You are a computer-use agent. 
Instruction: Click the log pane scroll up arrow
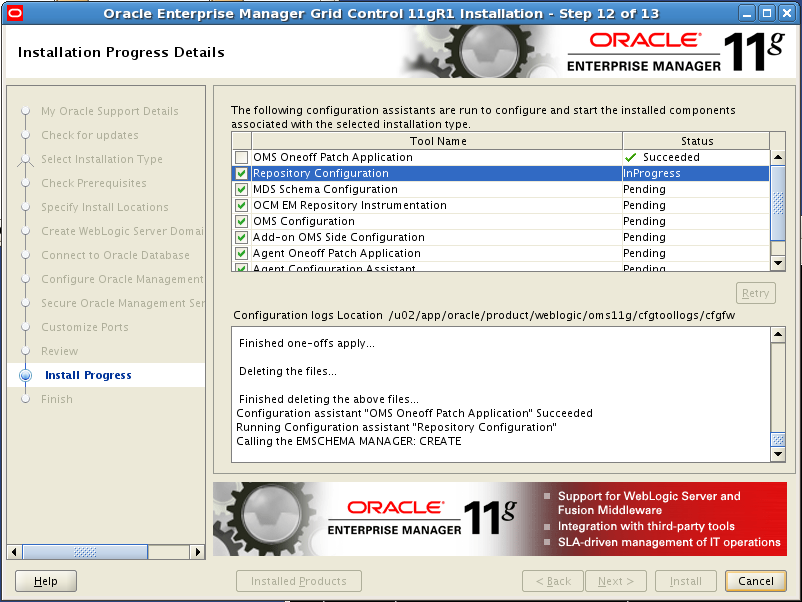click(x=778, y=335)
